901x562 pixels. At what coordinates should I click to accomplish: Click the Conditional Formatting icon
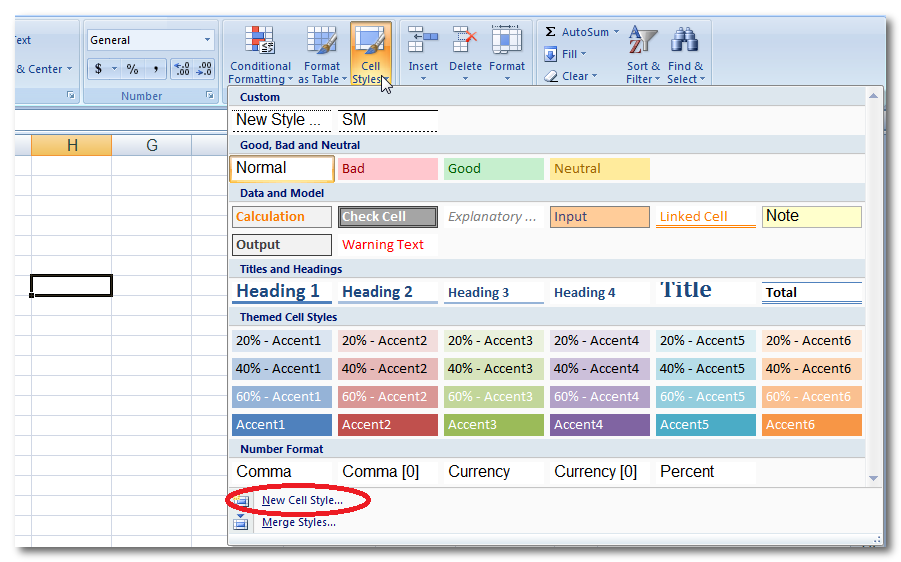click(x=260, y=43)
